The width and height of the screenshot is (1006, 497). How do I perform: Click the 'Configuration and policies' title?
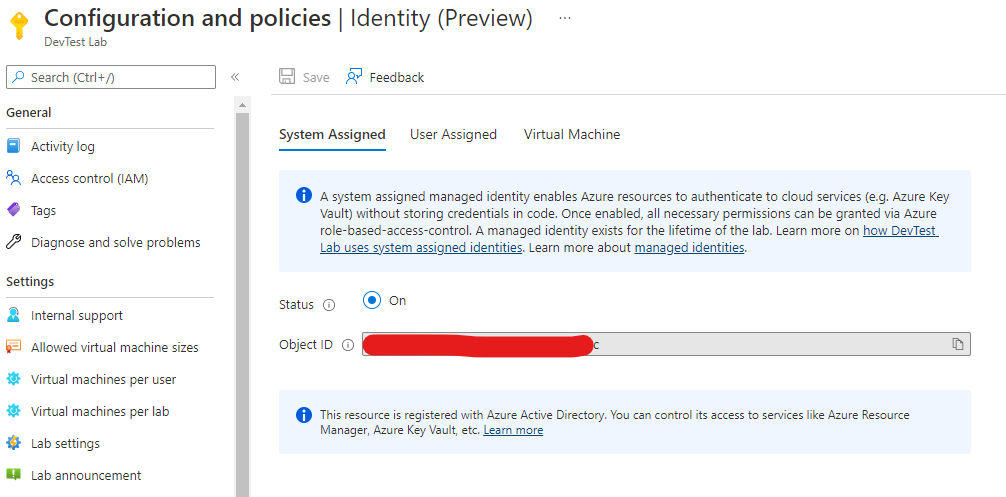click(x=187, y=19)
